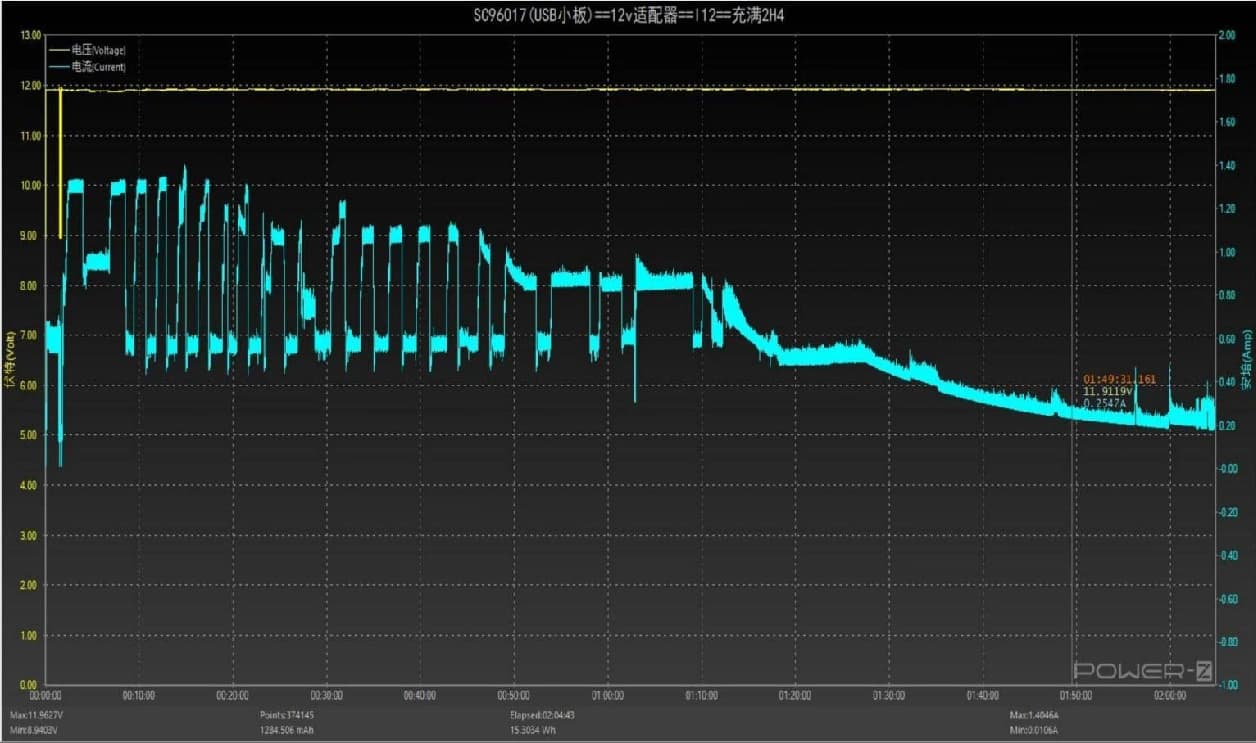Click the Max:11.9627V voltage statistic
Image resolution: width=1256 pixels, height=743 pixels.
click(x=34, y=716)
